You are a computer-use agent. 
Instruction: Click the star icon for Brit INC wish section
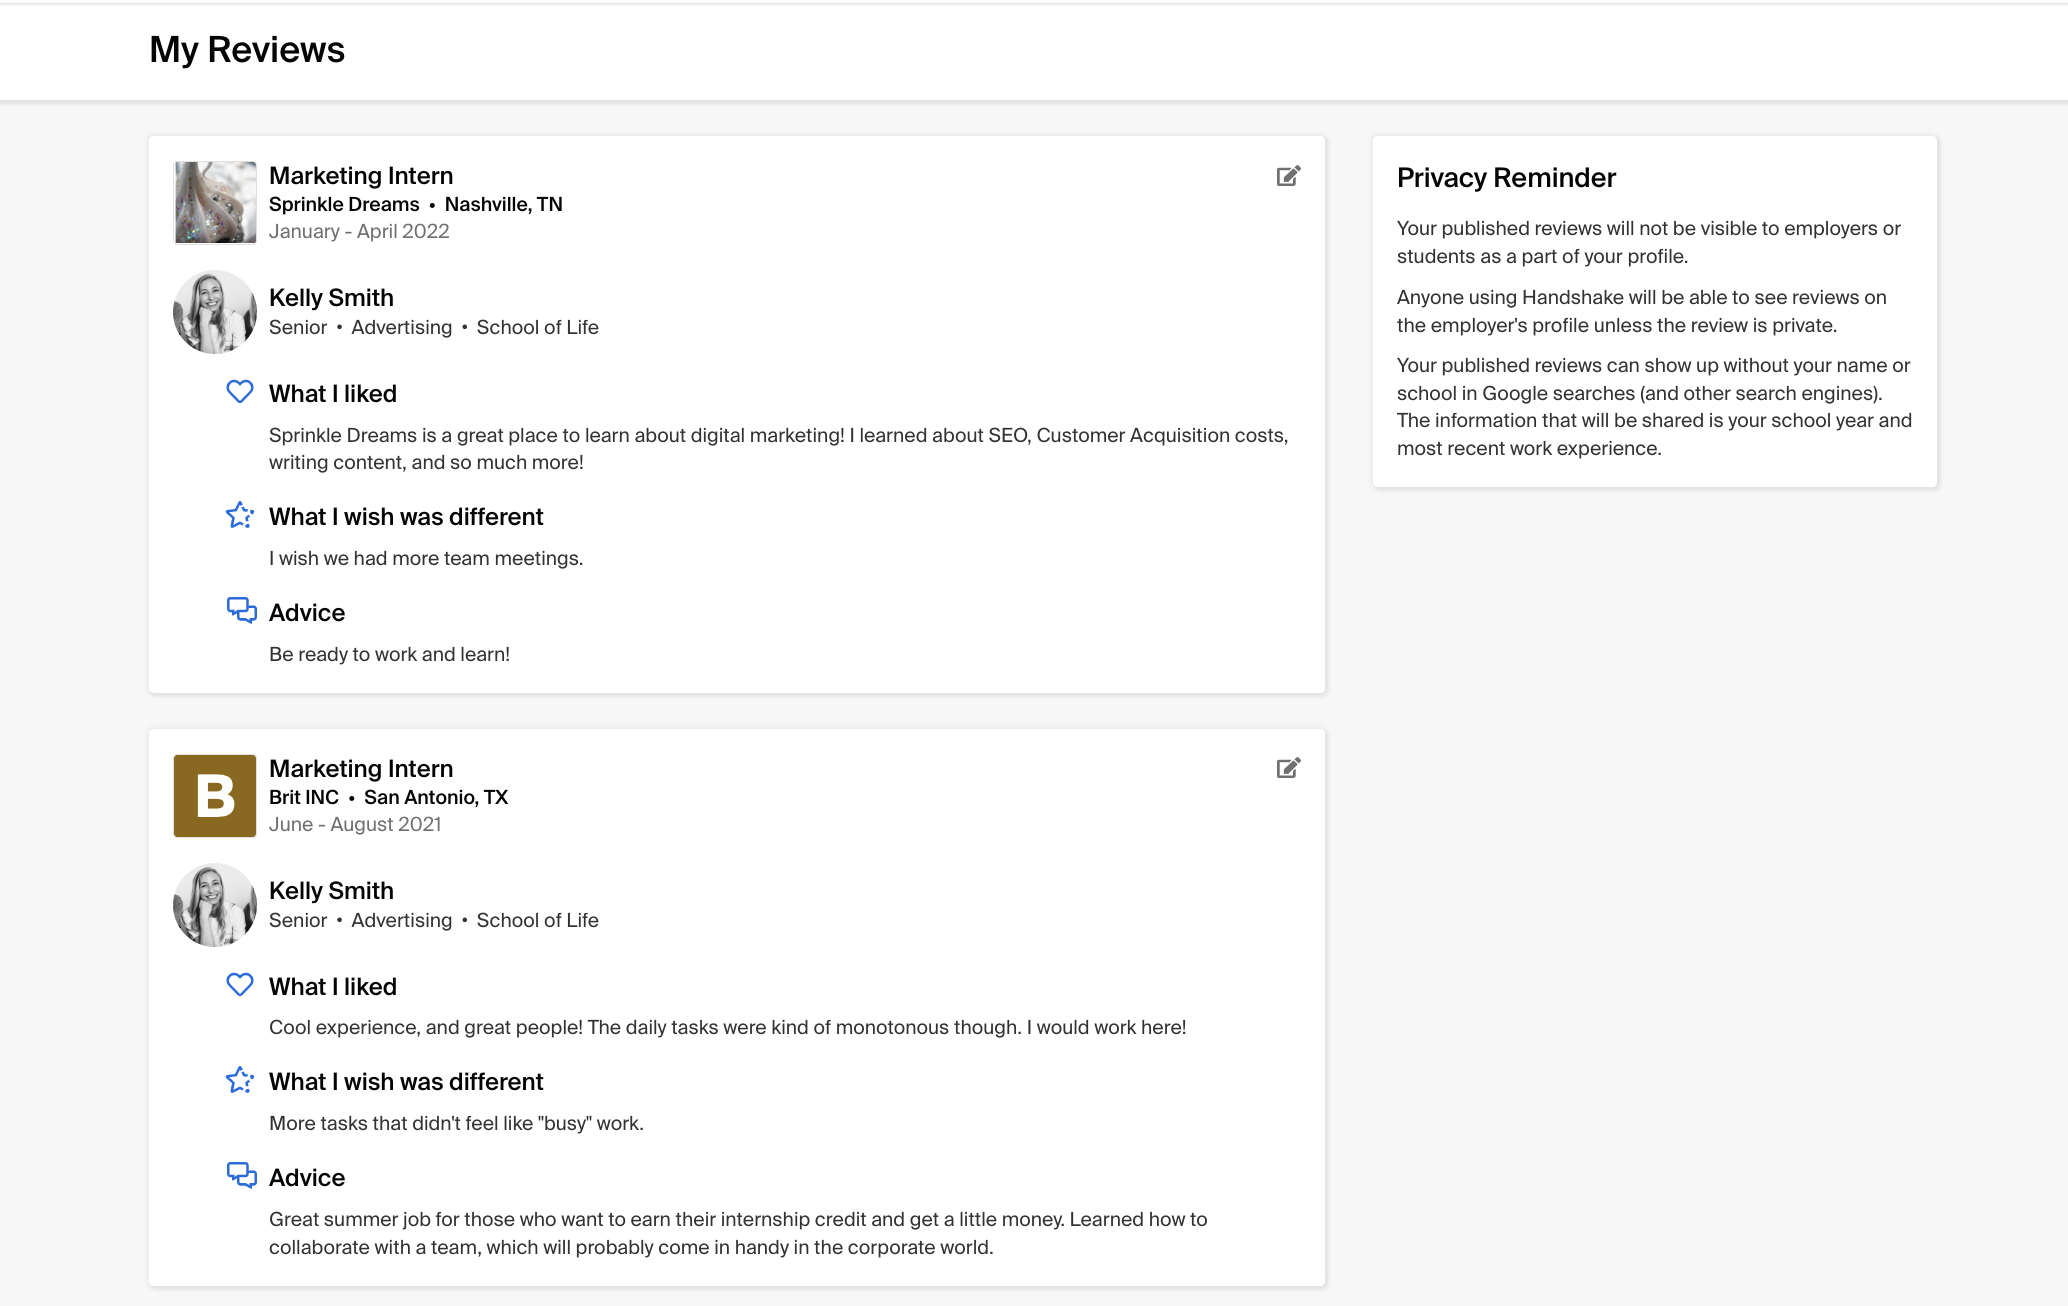[x=239, y=1080]
